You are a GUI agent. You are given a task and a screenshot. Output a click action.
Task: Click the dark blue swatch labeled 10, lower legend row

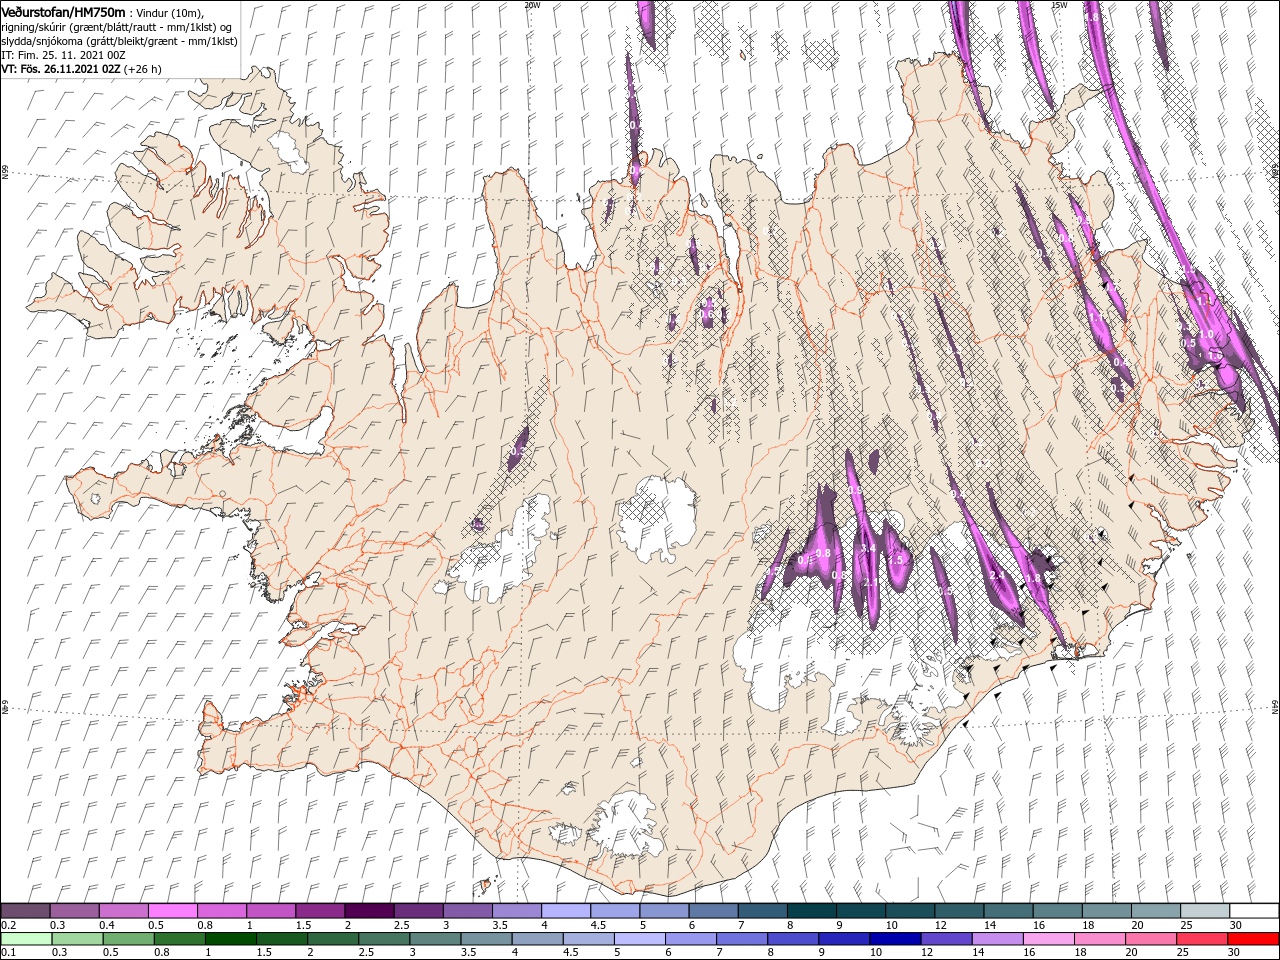[x=895, y=939]
